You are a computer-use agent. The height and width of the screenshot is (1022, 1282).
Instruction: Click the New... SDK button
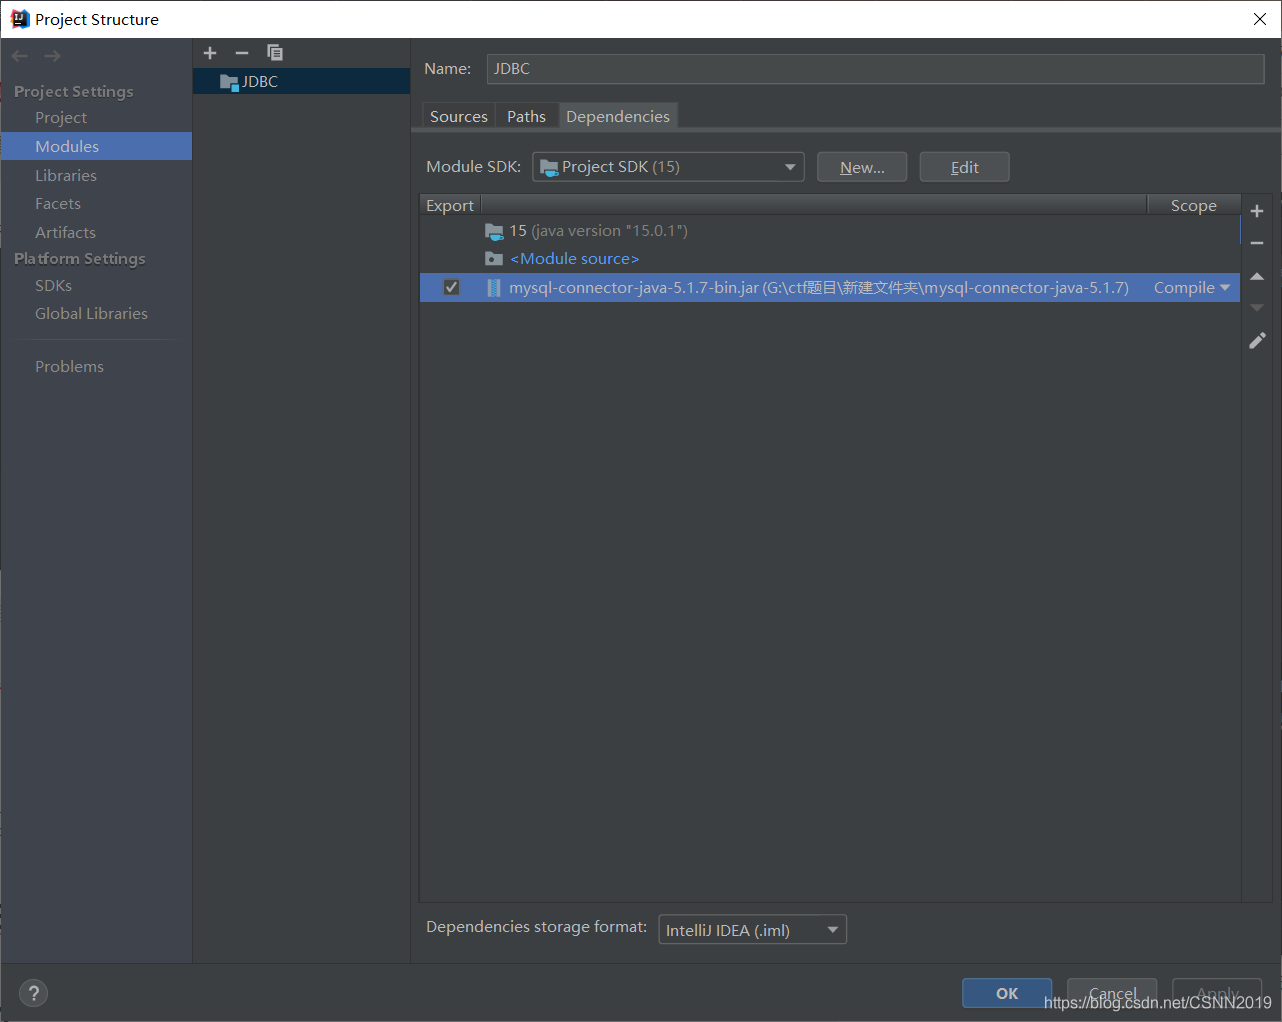pos(862,167)
